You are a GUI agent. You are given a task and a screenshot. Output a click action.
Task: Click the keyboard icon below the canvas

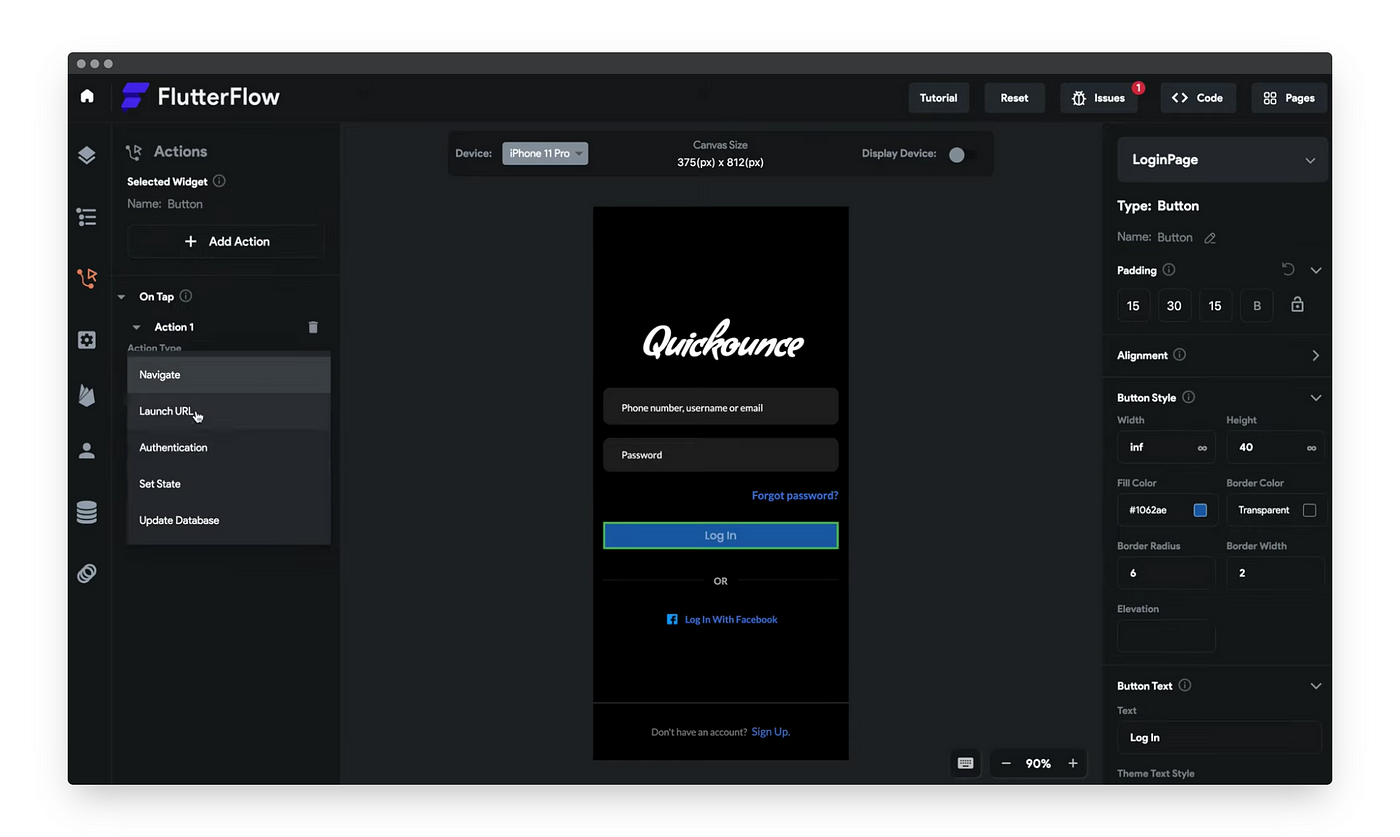[x=965, y=763]
